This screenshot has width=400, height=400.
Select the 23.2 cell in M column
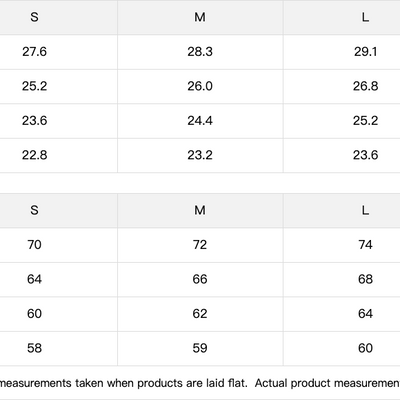[200, 155]
